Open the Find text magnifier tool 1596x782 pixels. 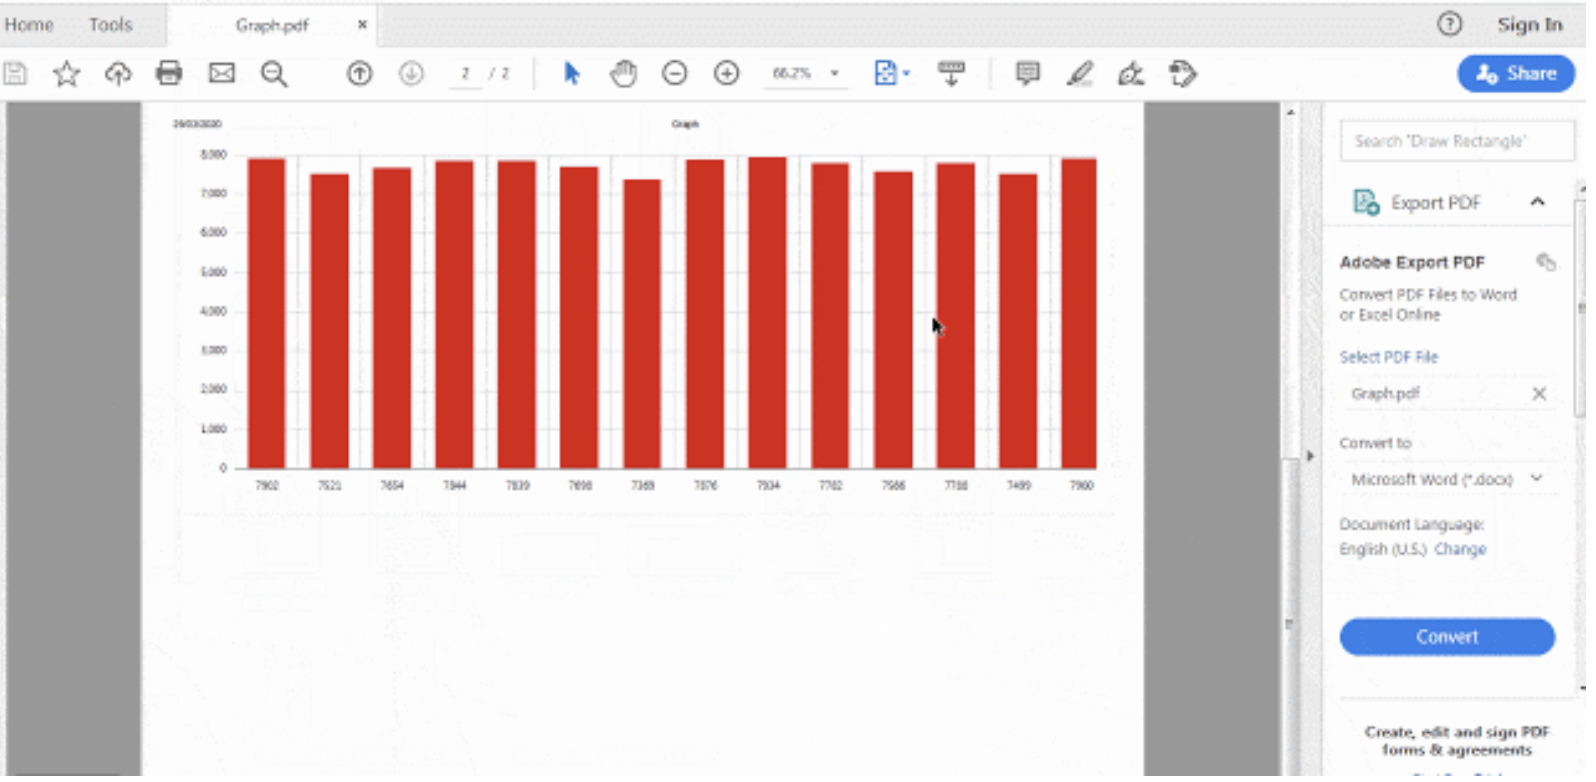tap(274, 74)
